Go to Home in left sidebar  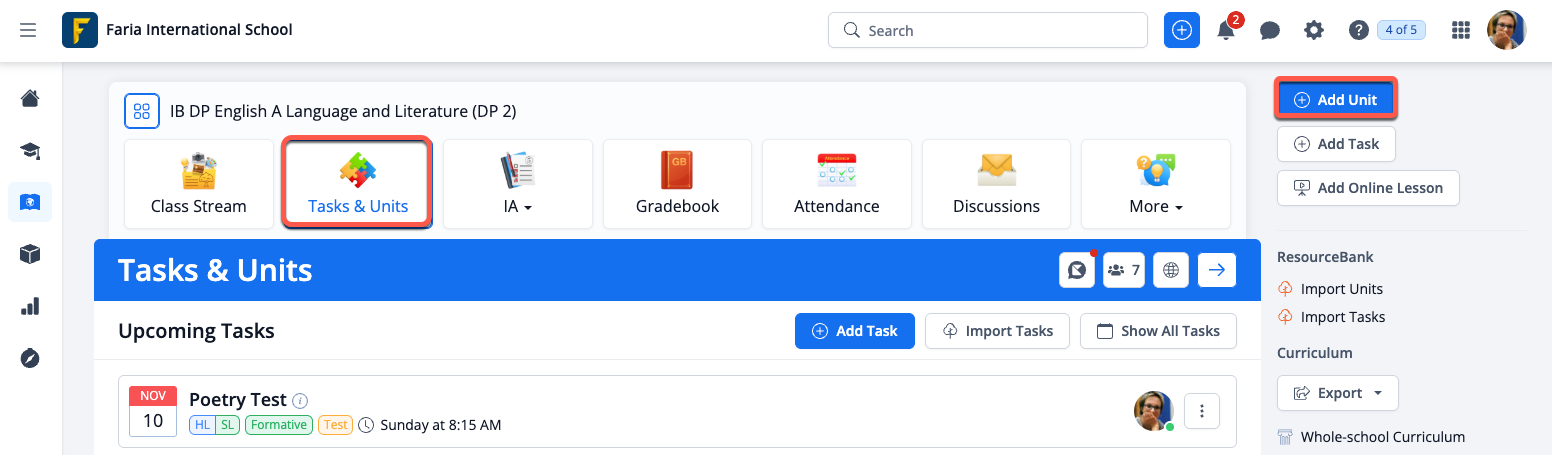click(30, 98)
